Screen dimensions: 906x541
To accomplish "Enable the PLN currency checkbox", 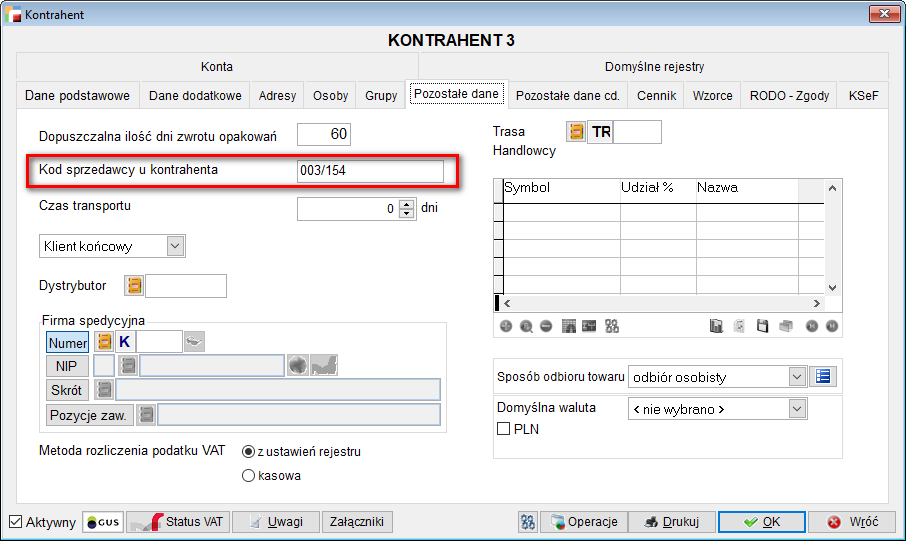I will point(504,429).
